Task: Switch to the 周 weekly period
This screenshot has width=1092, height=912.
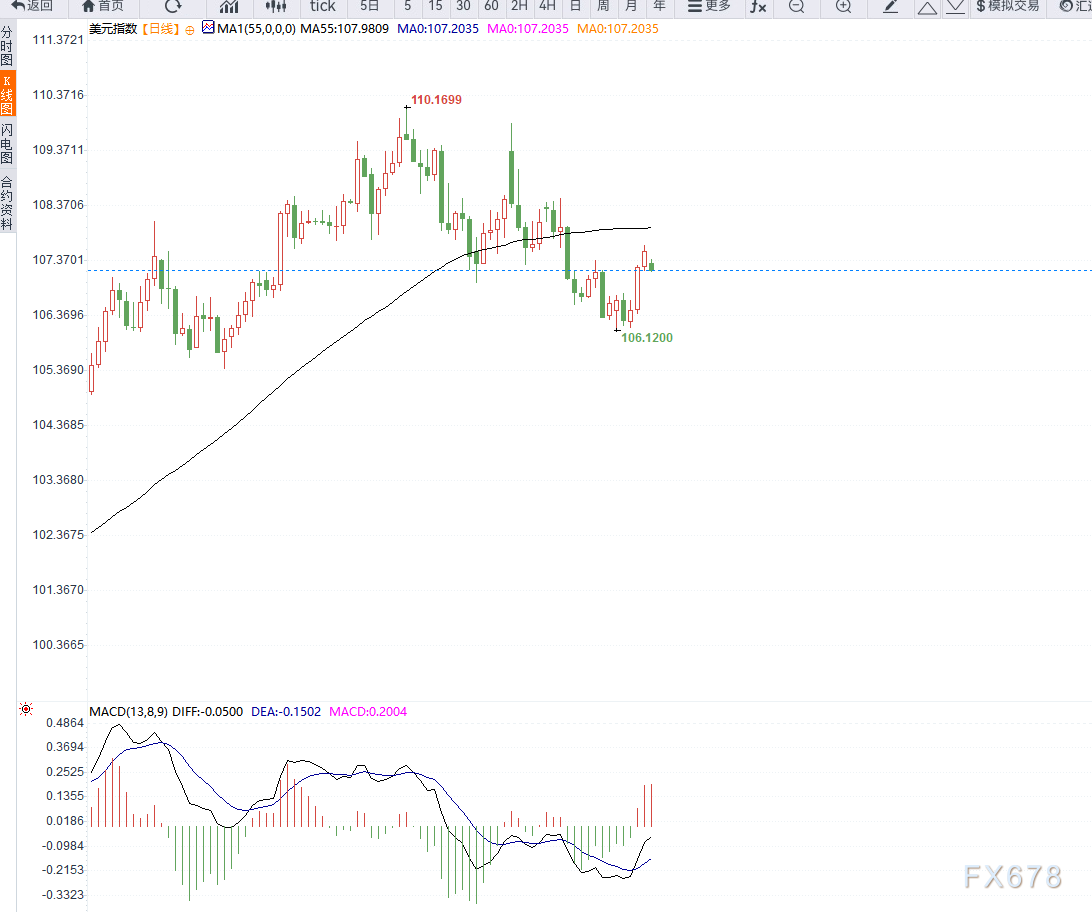Action: pos(603,6)
